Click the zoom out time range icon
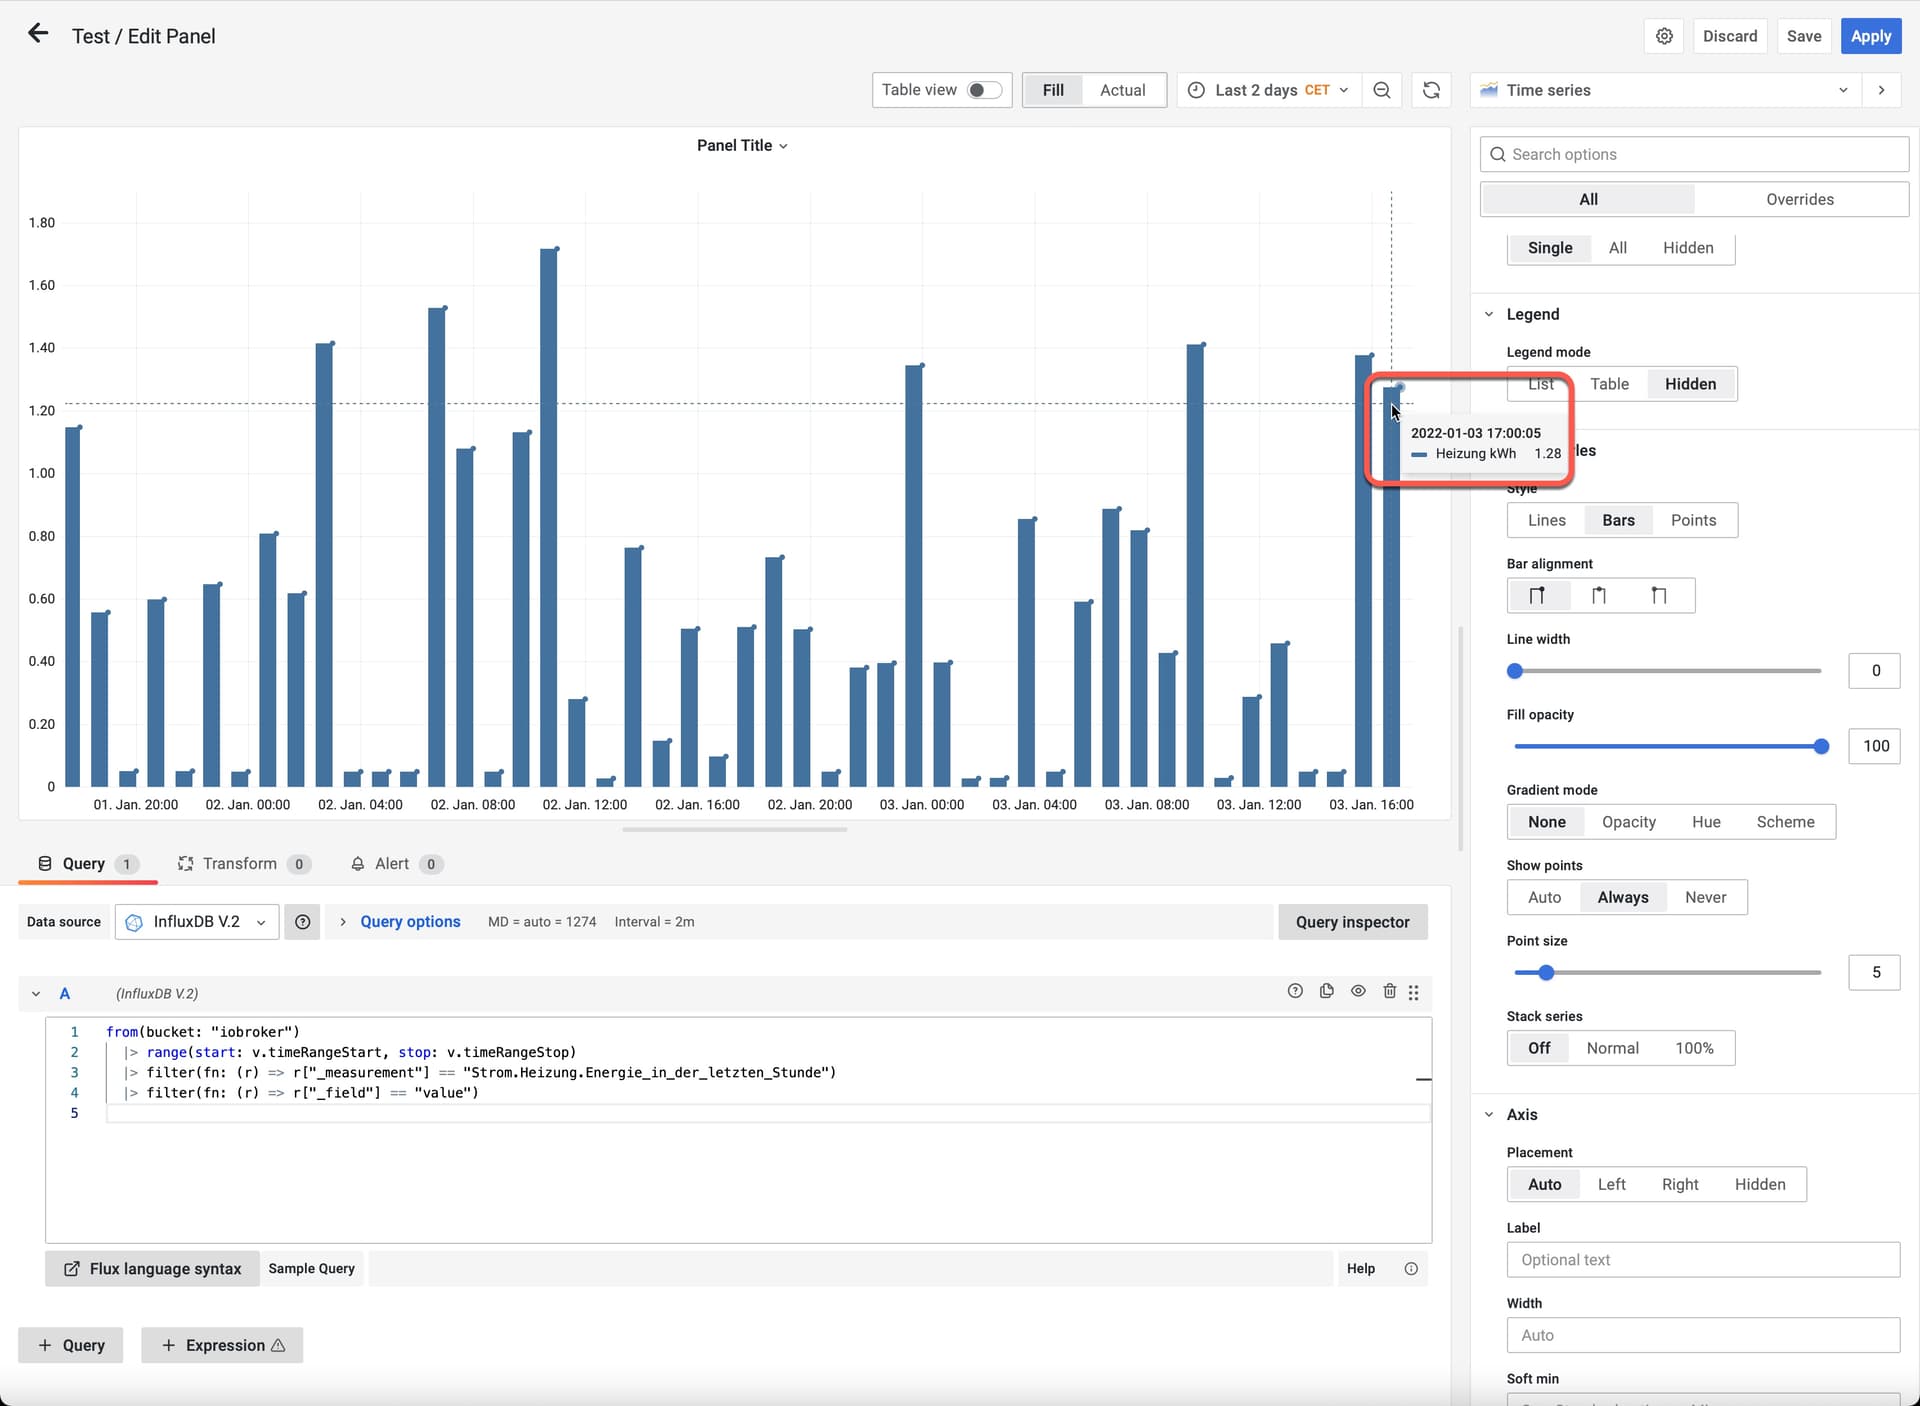 [x=1382, y=90]
